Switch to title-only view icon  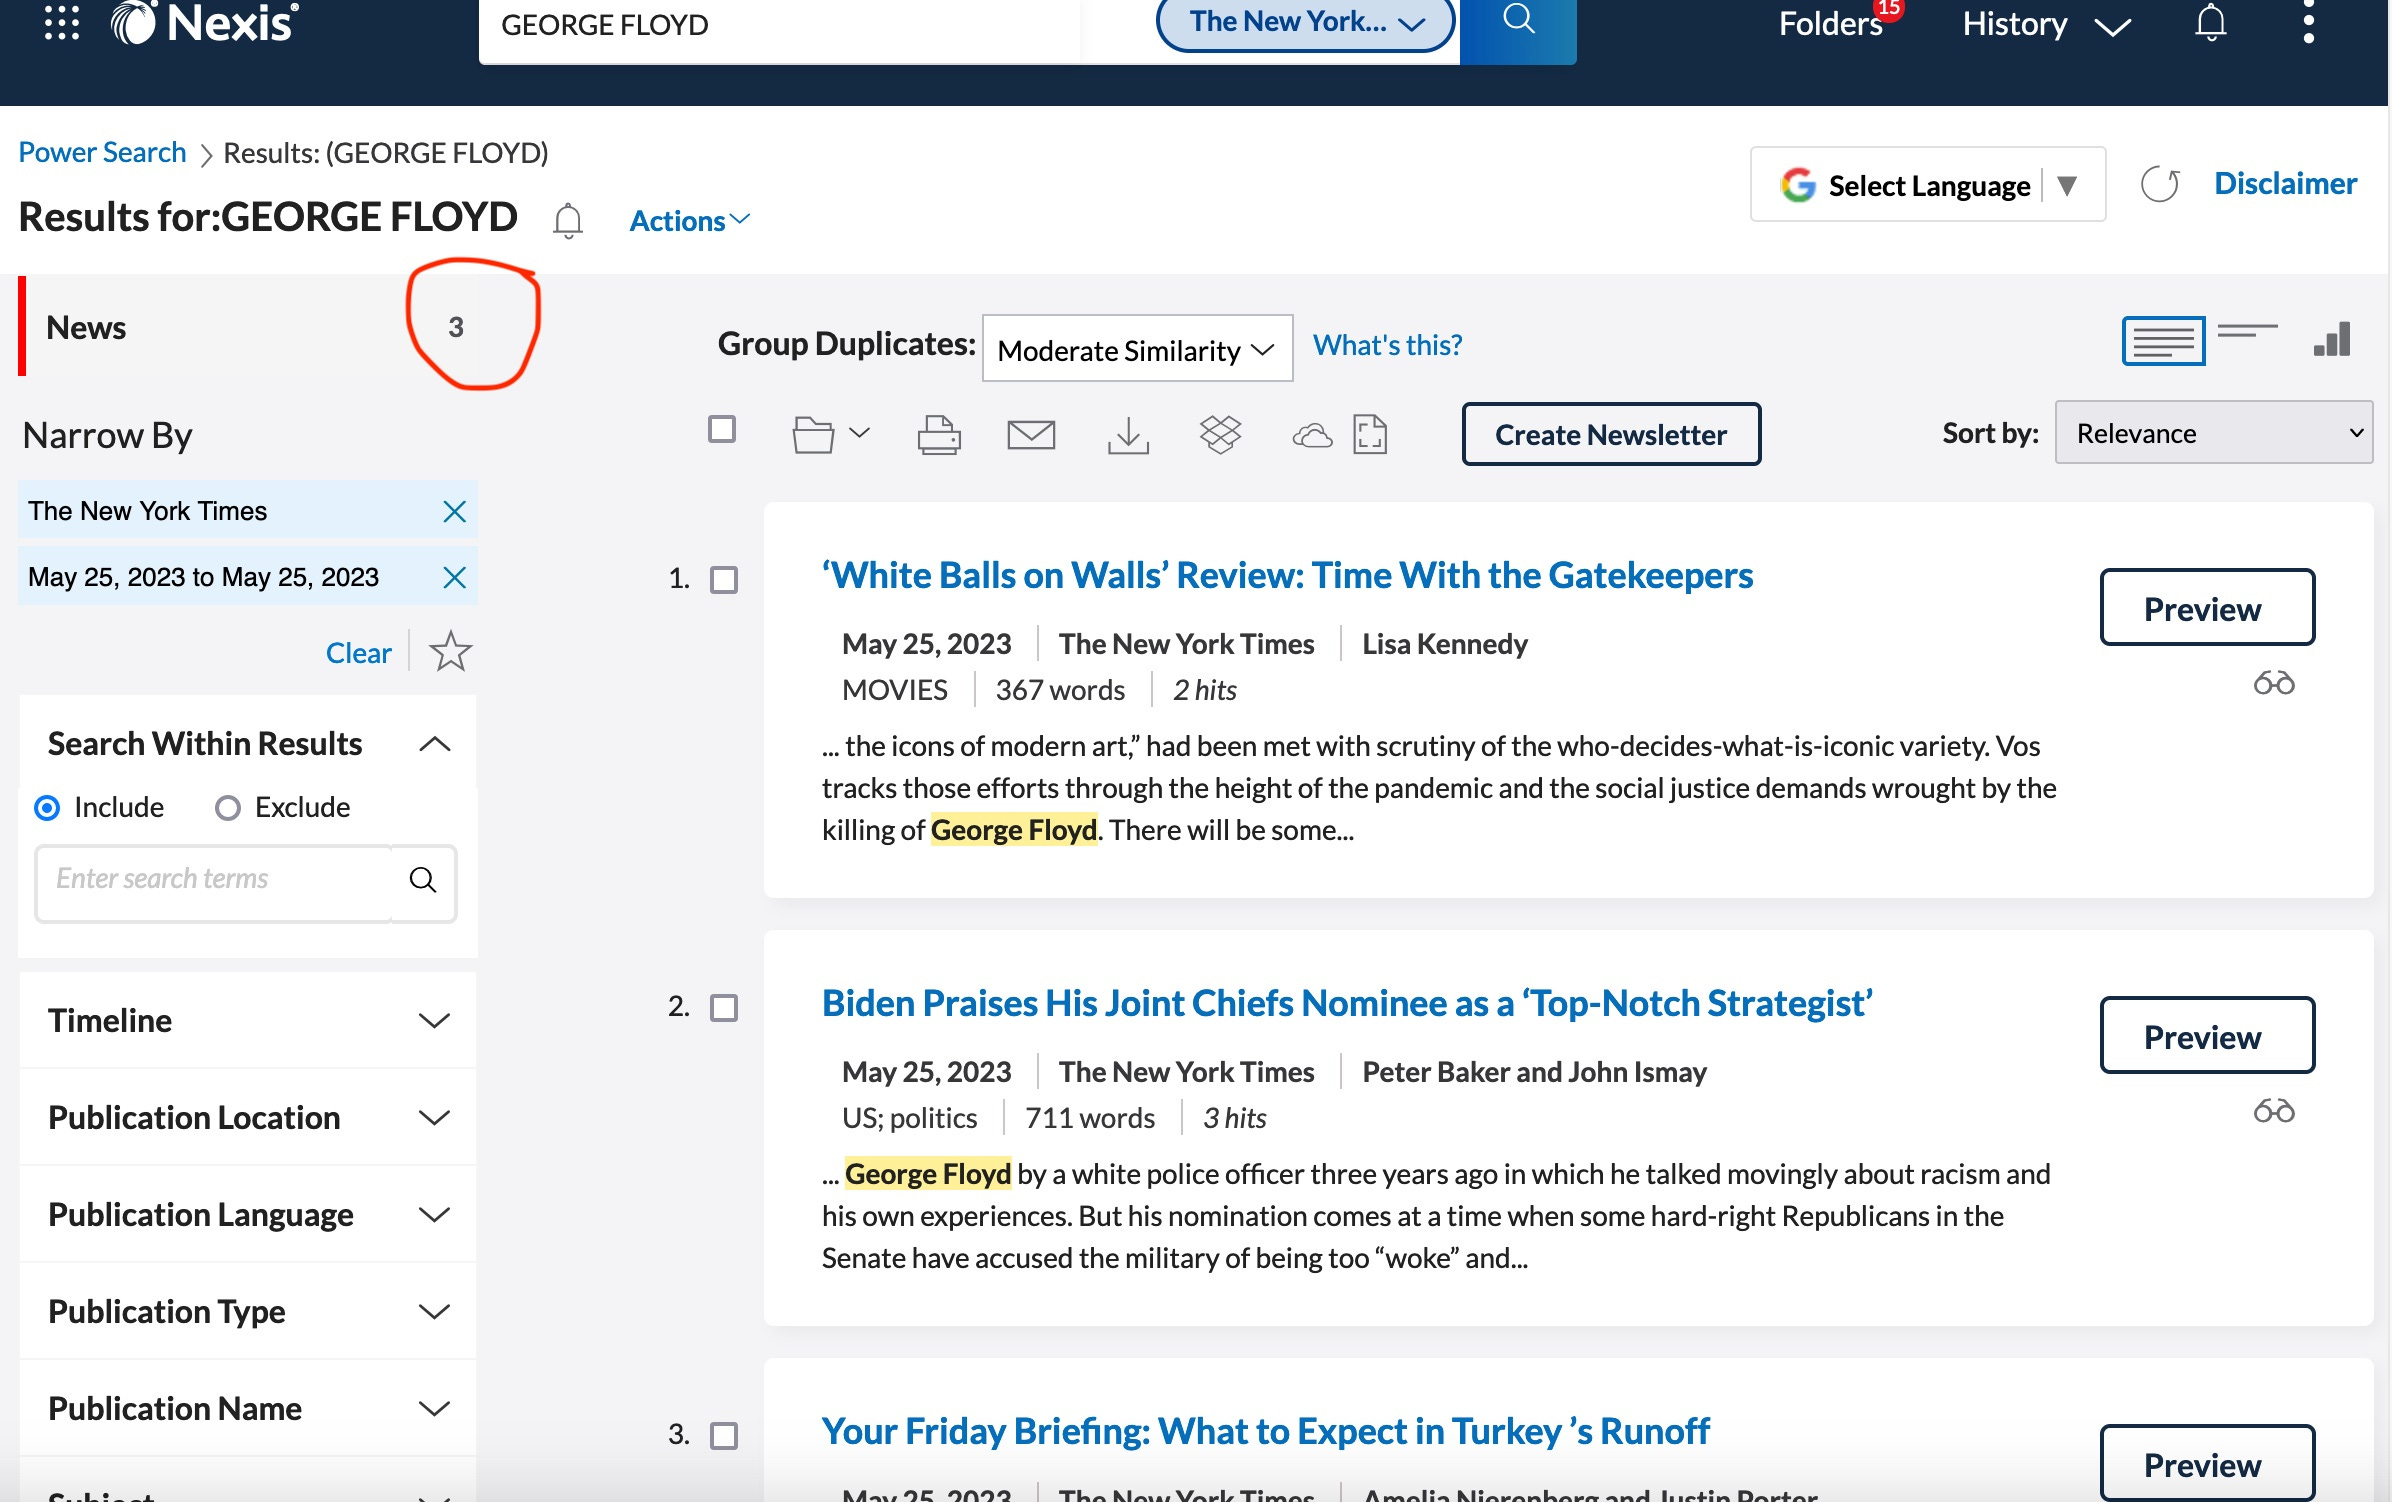click(2247, 333)
